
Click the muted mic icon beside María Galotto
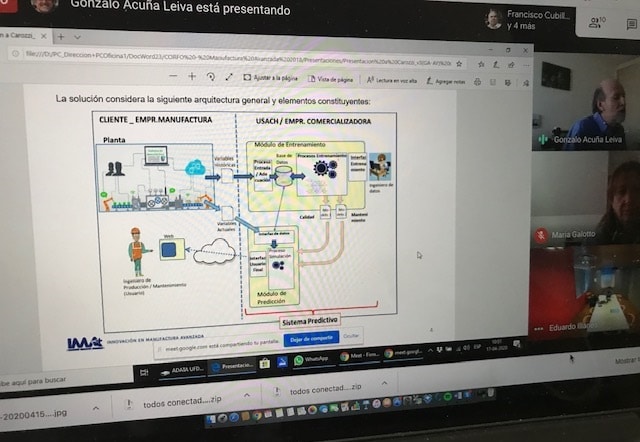(542, 235)
